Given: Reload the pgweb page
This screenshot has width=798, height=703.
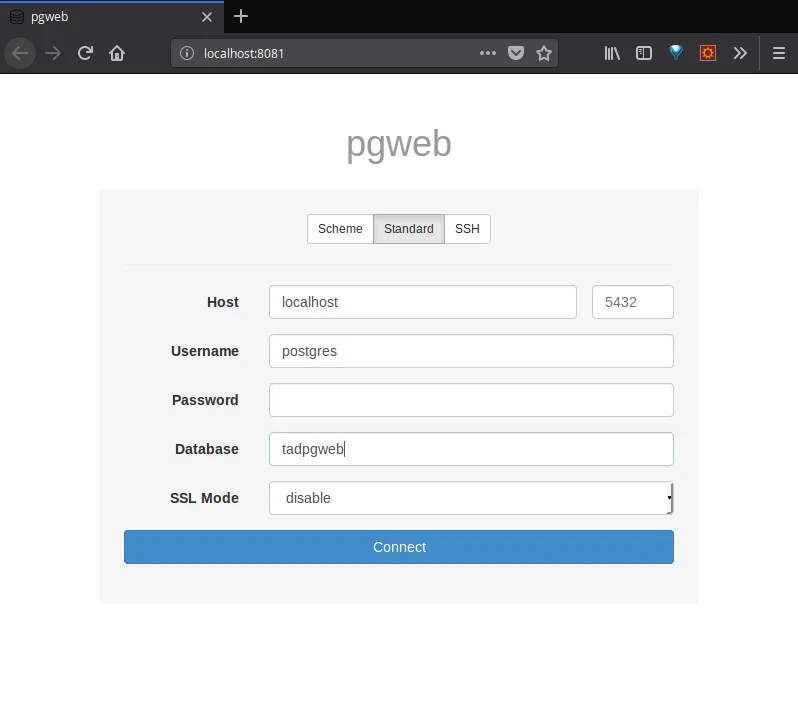Looking at the screenshot, I should tap(85, 53).
